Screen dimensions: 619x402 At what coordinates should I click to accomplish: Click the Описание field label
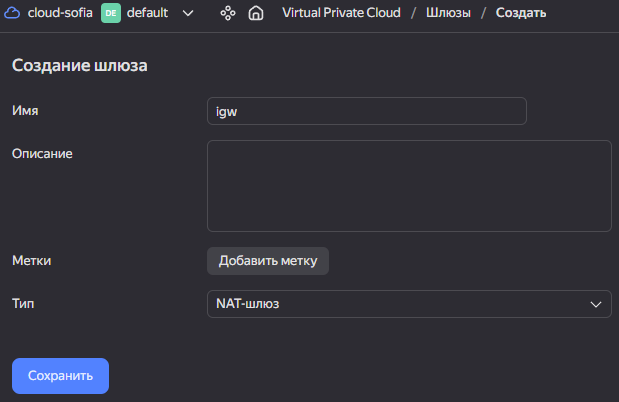tap(42, 154)
